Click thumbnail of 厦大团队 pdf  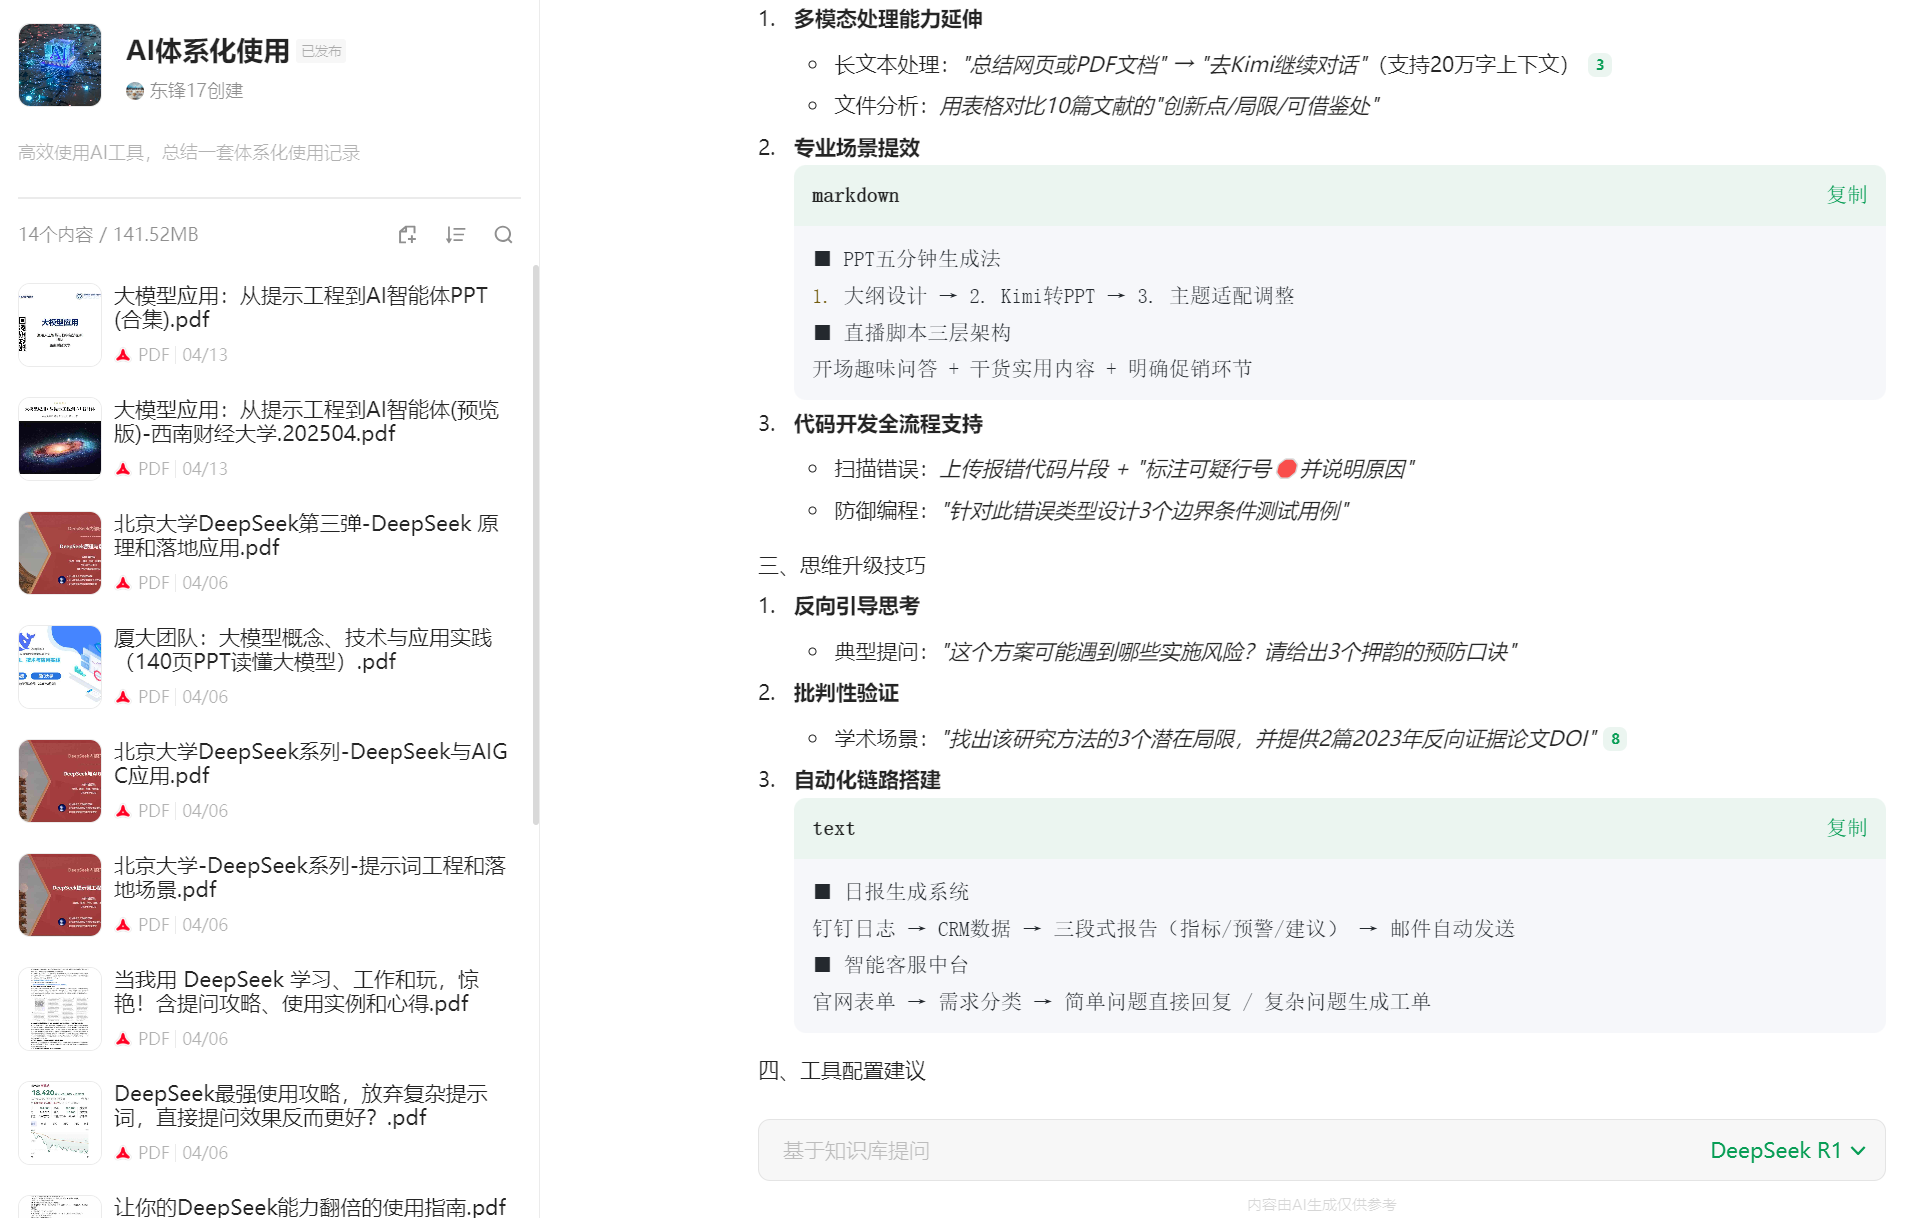[x=60, y=666]
